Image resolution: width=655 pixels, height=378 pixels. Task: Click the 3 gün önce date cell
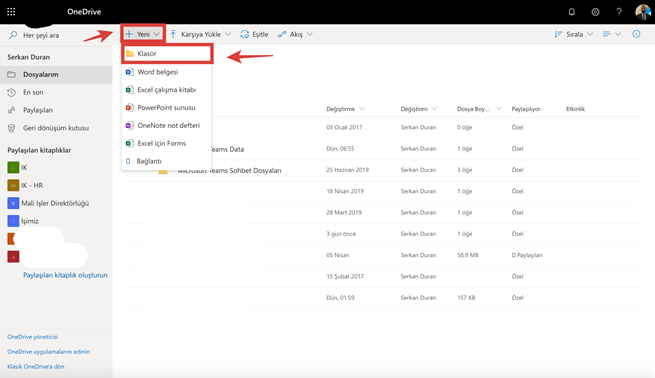click(x=341, y=234)
